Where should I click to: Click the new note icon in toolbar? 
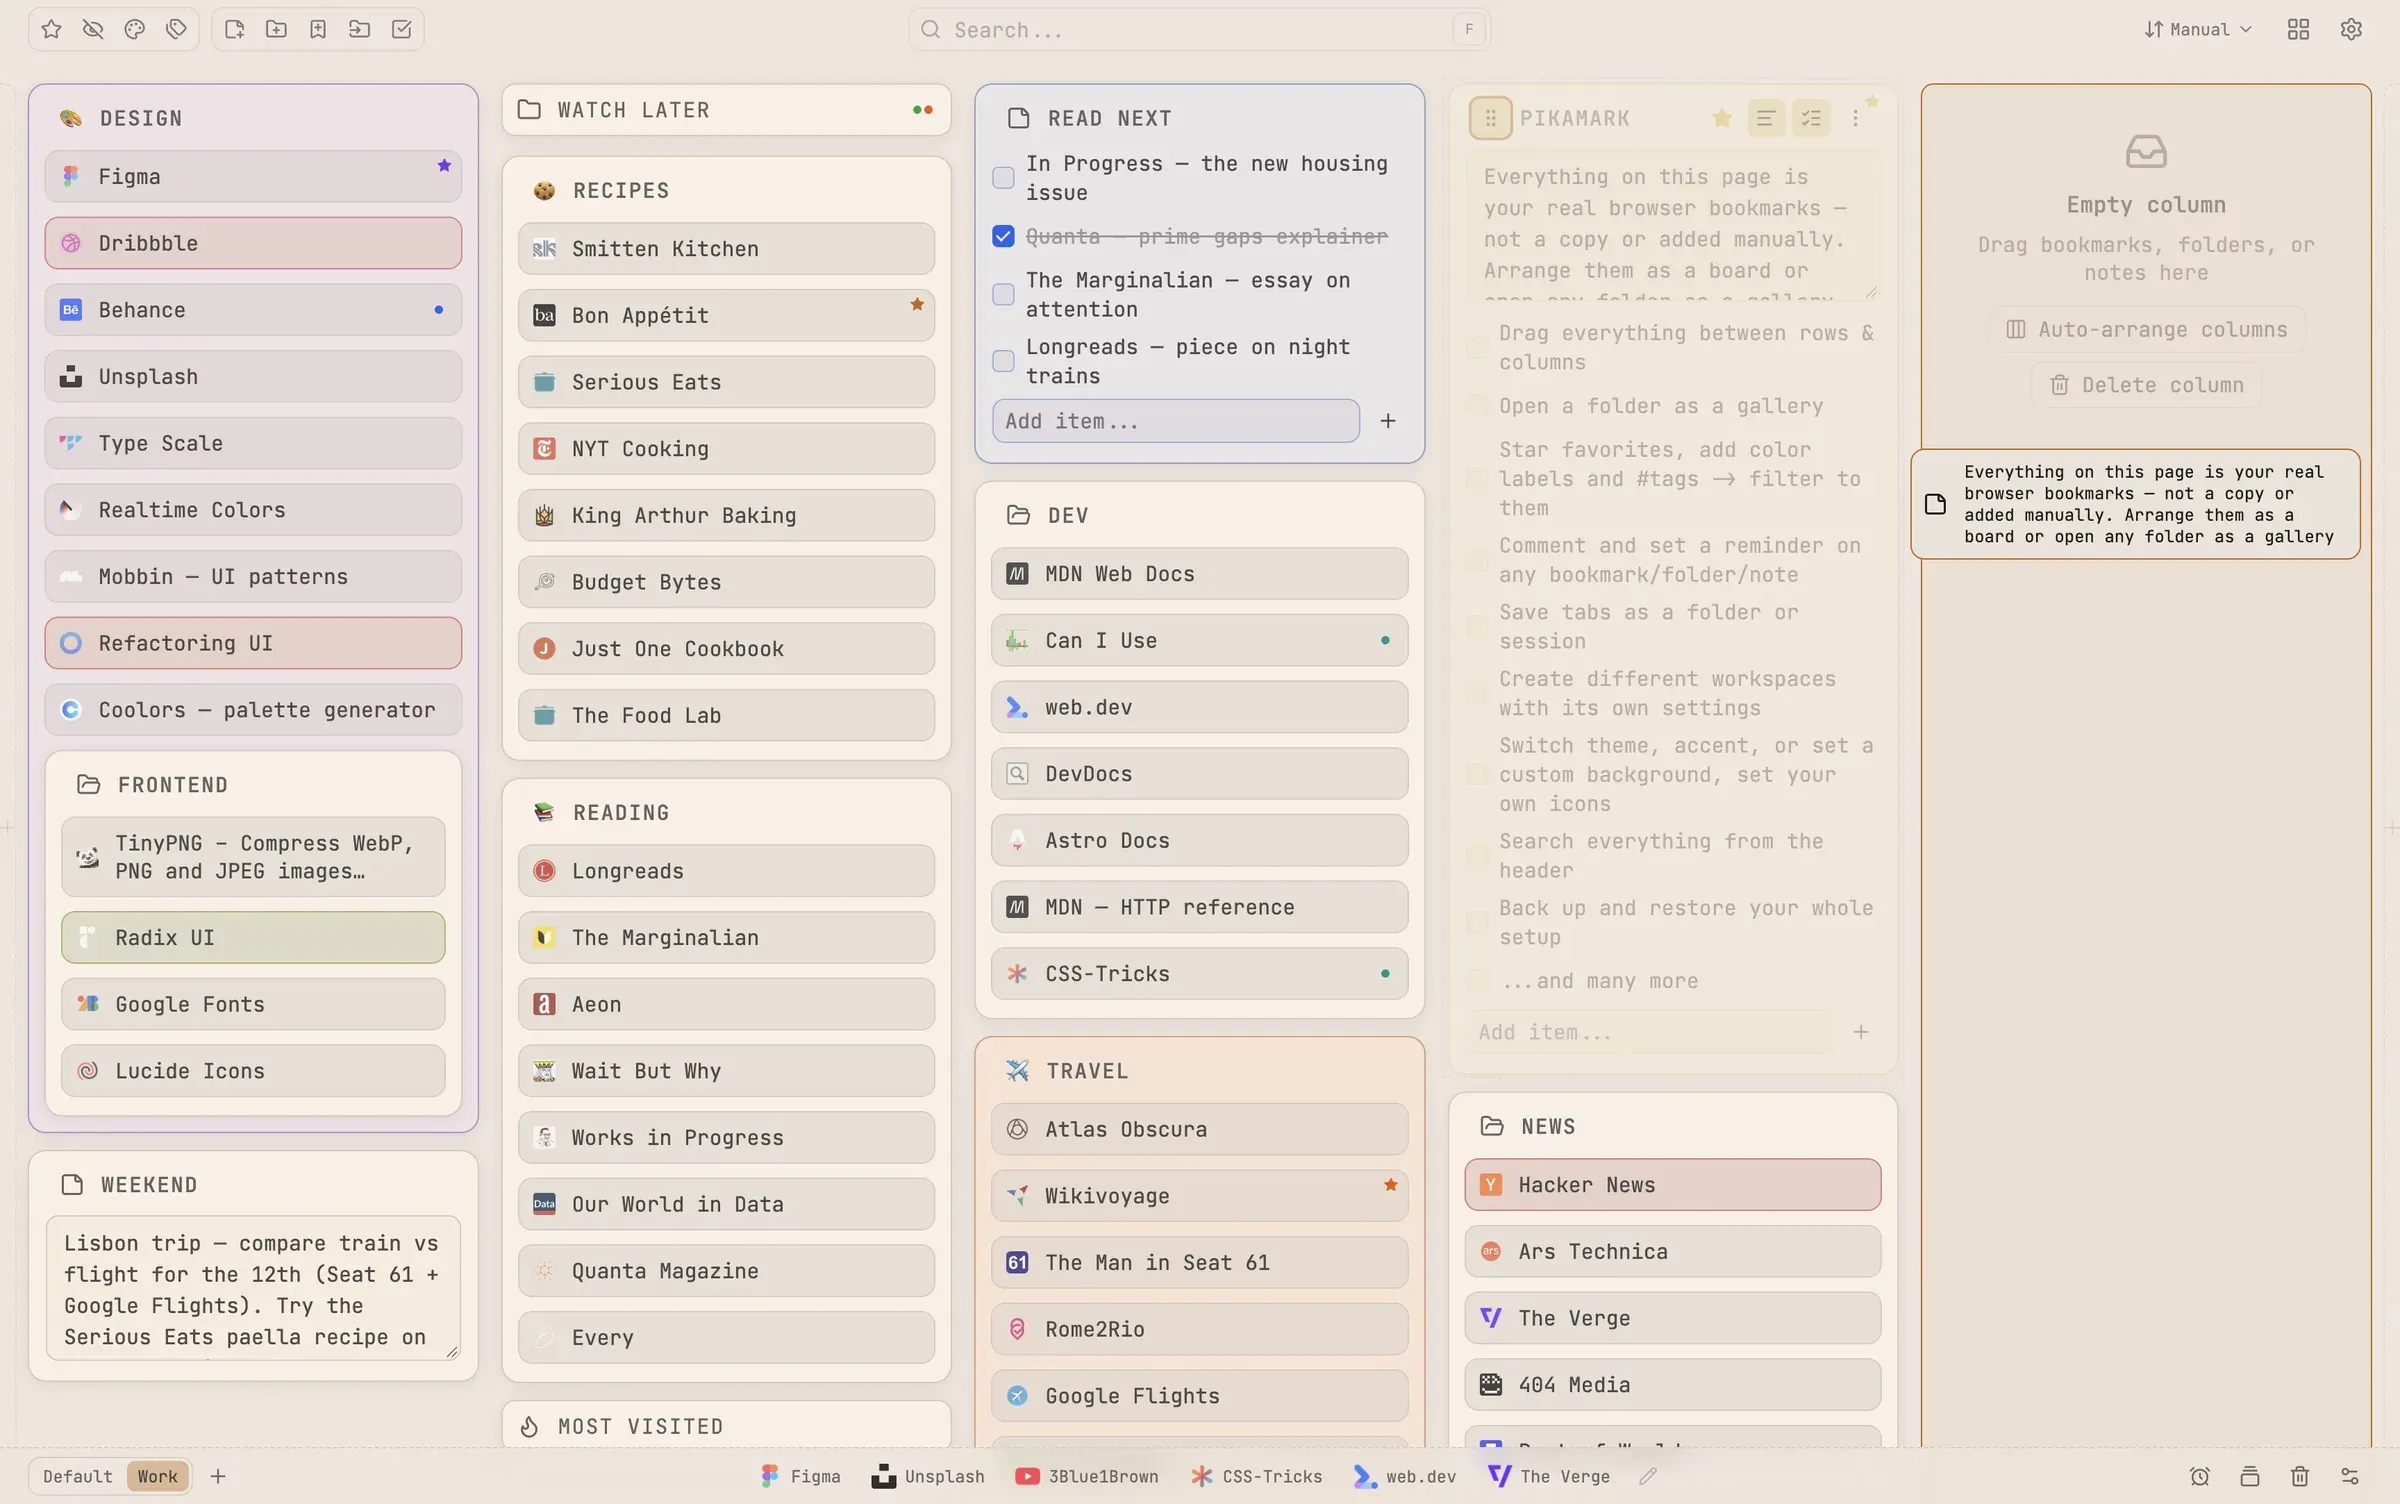[235, 29]
